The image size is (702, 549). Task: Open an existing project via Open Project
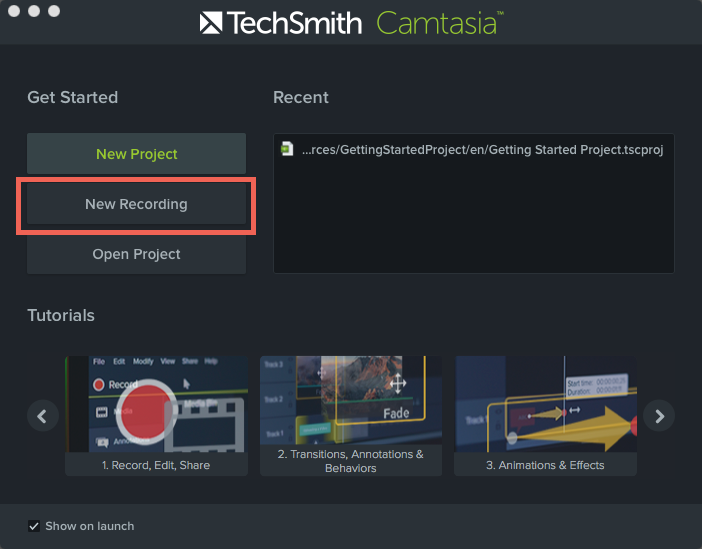click(x=137, y=254)
